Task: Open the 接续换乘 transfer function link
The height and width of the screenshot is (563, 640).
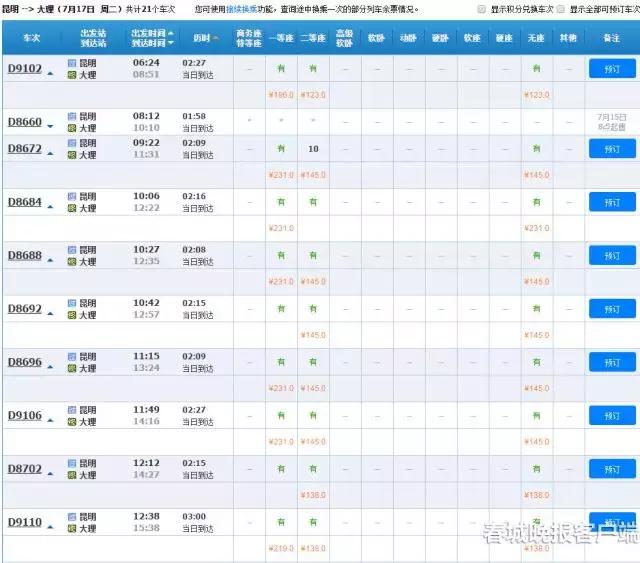Action: click(x=242, y=9)
